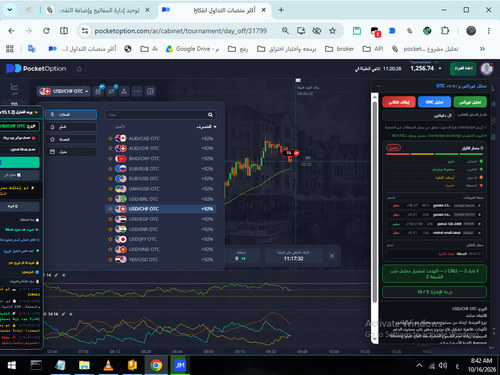Click the blue OTC analysis button

pyautogui.click(x=434, y=102)
